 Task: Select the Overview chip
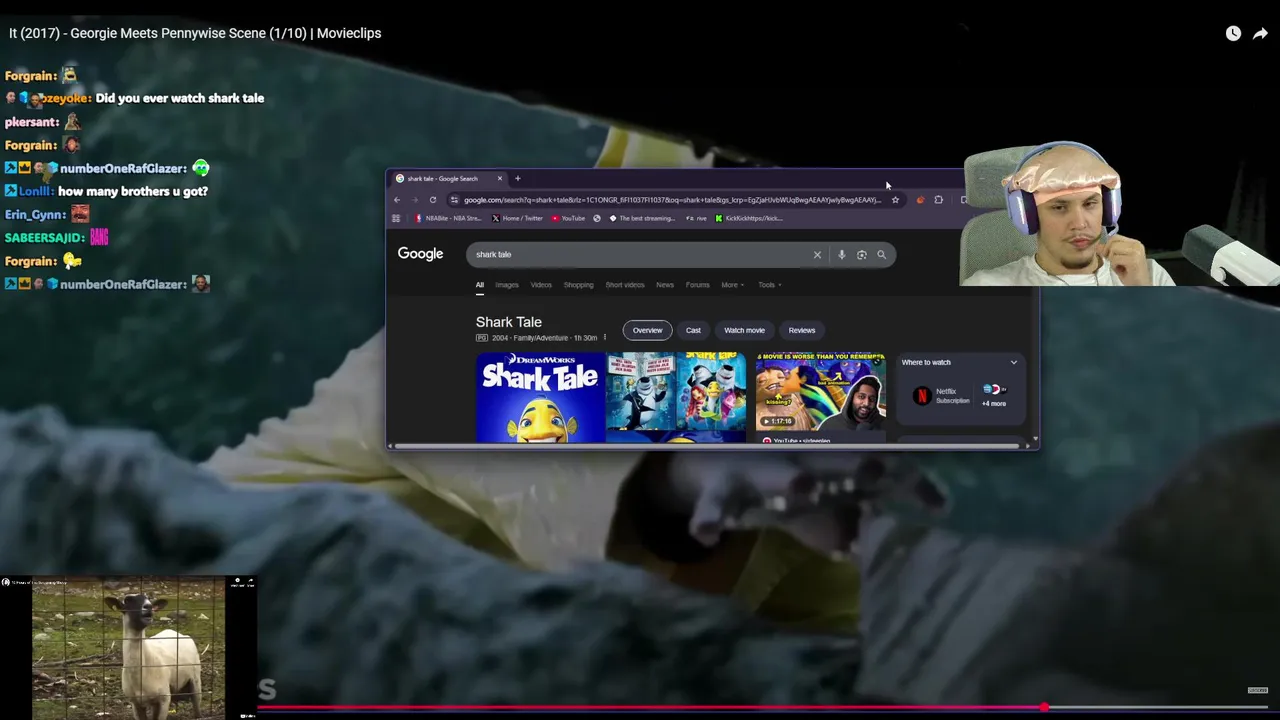click(647, 330)
